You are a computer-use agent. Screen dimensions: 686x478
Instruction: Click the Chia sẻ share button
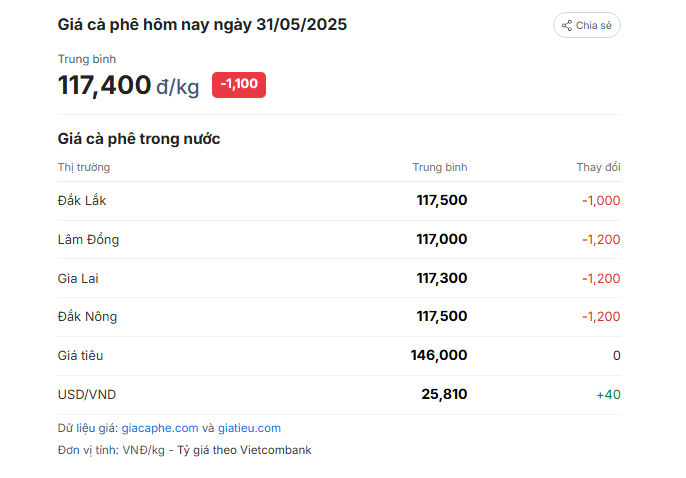point(586,25)
